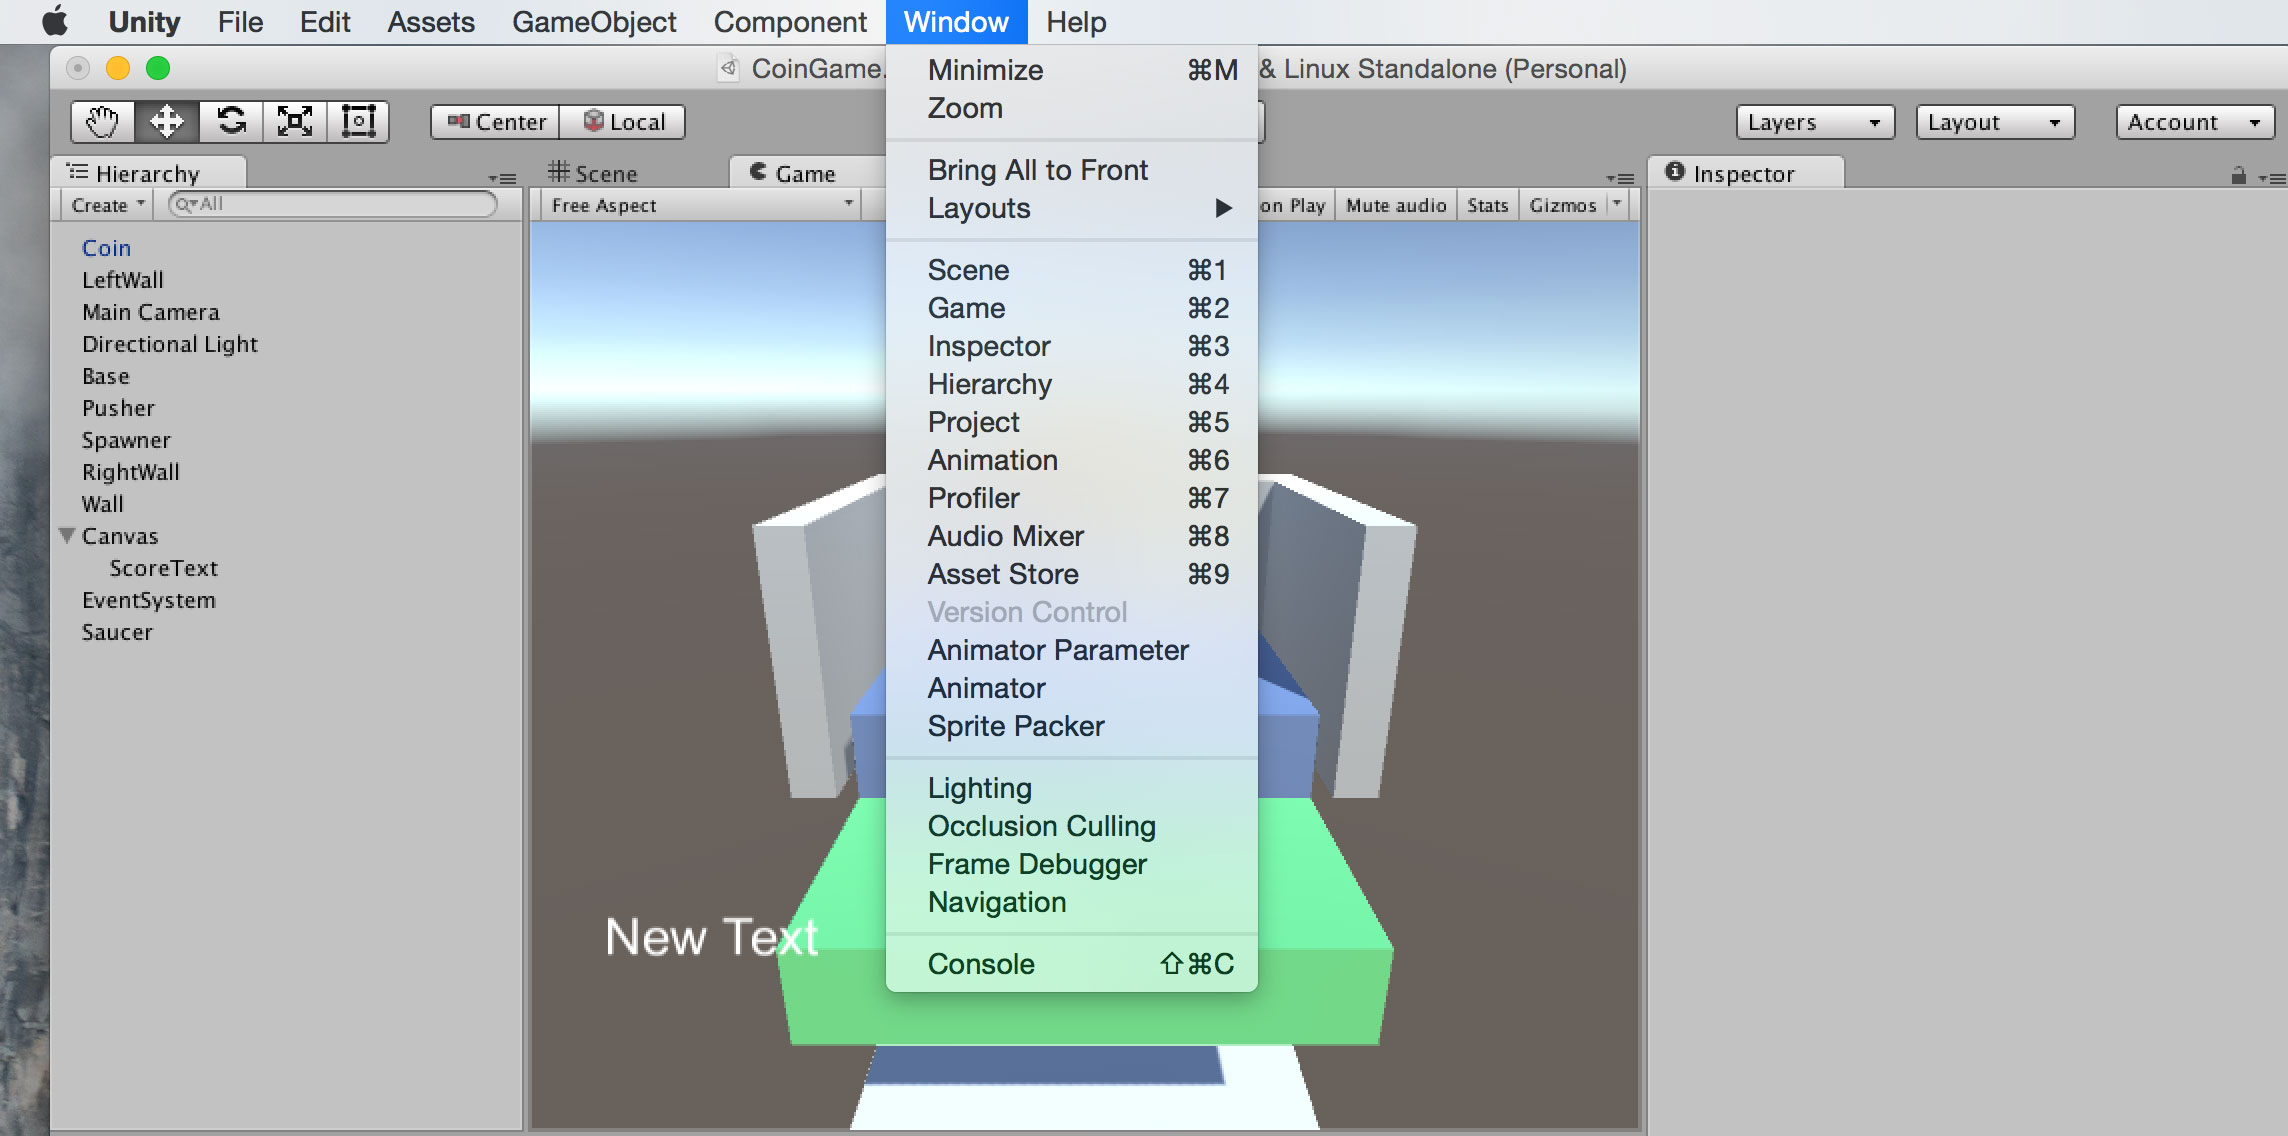Open Frame Debugger from menu
Viewport: 2288px width, 1136px height.
click(x=1071, y=864)
